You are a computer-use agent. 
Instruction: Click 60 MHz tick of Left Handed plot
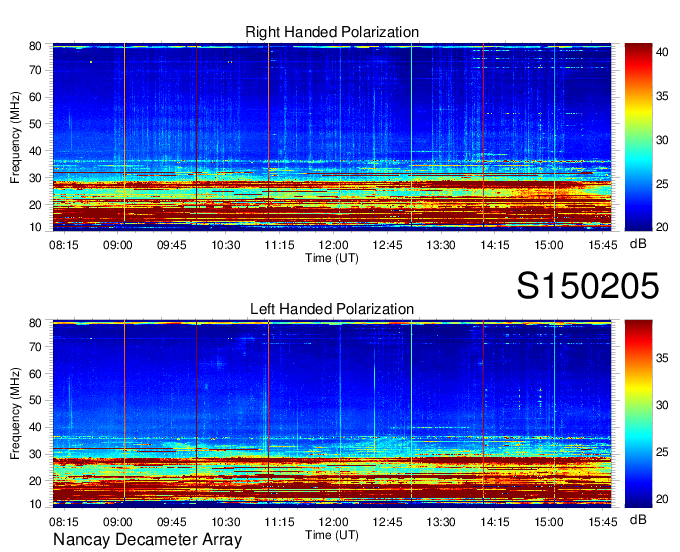coord(35,374)
